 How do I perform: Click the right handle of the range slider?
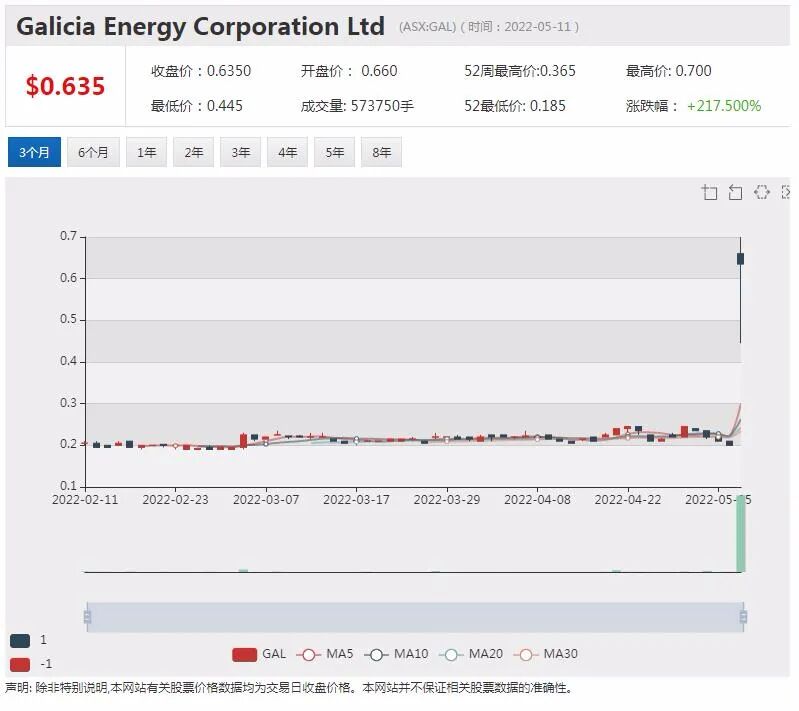(743, 617)
